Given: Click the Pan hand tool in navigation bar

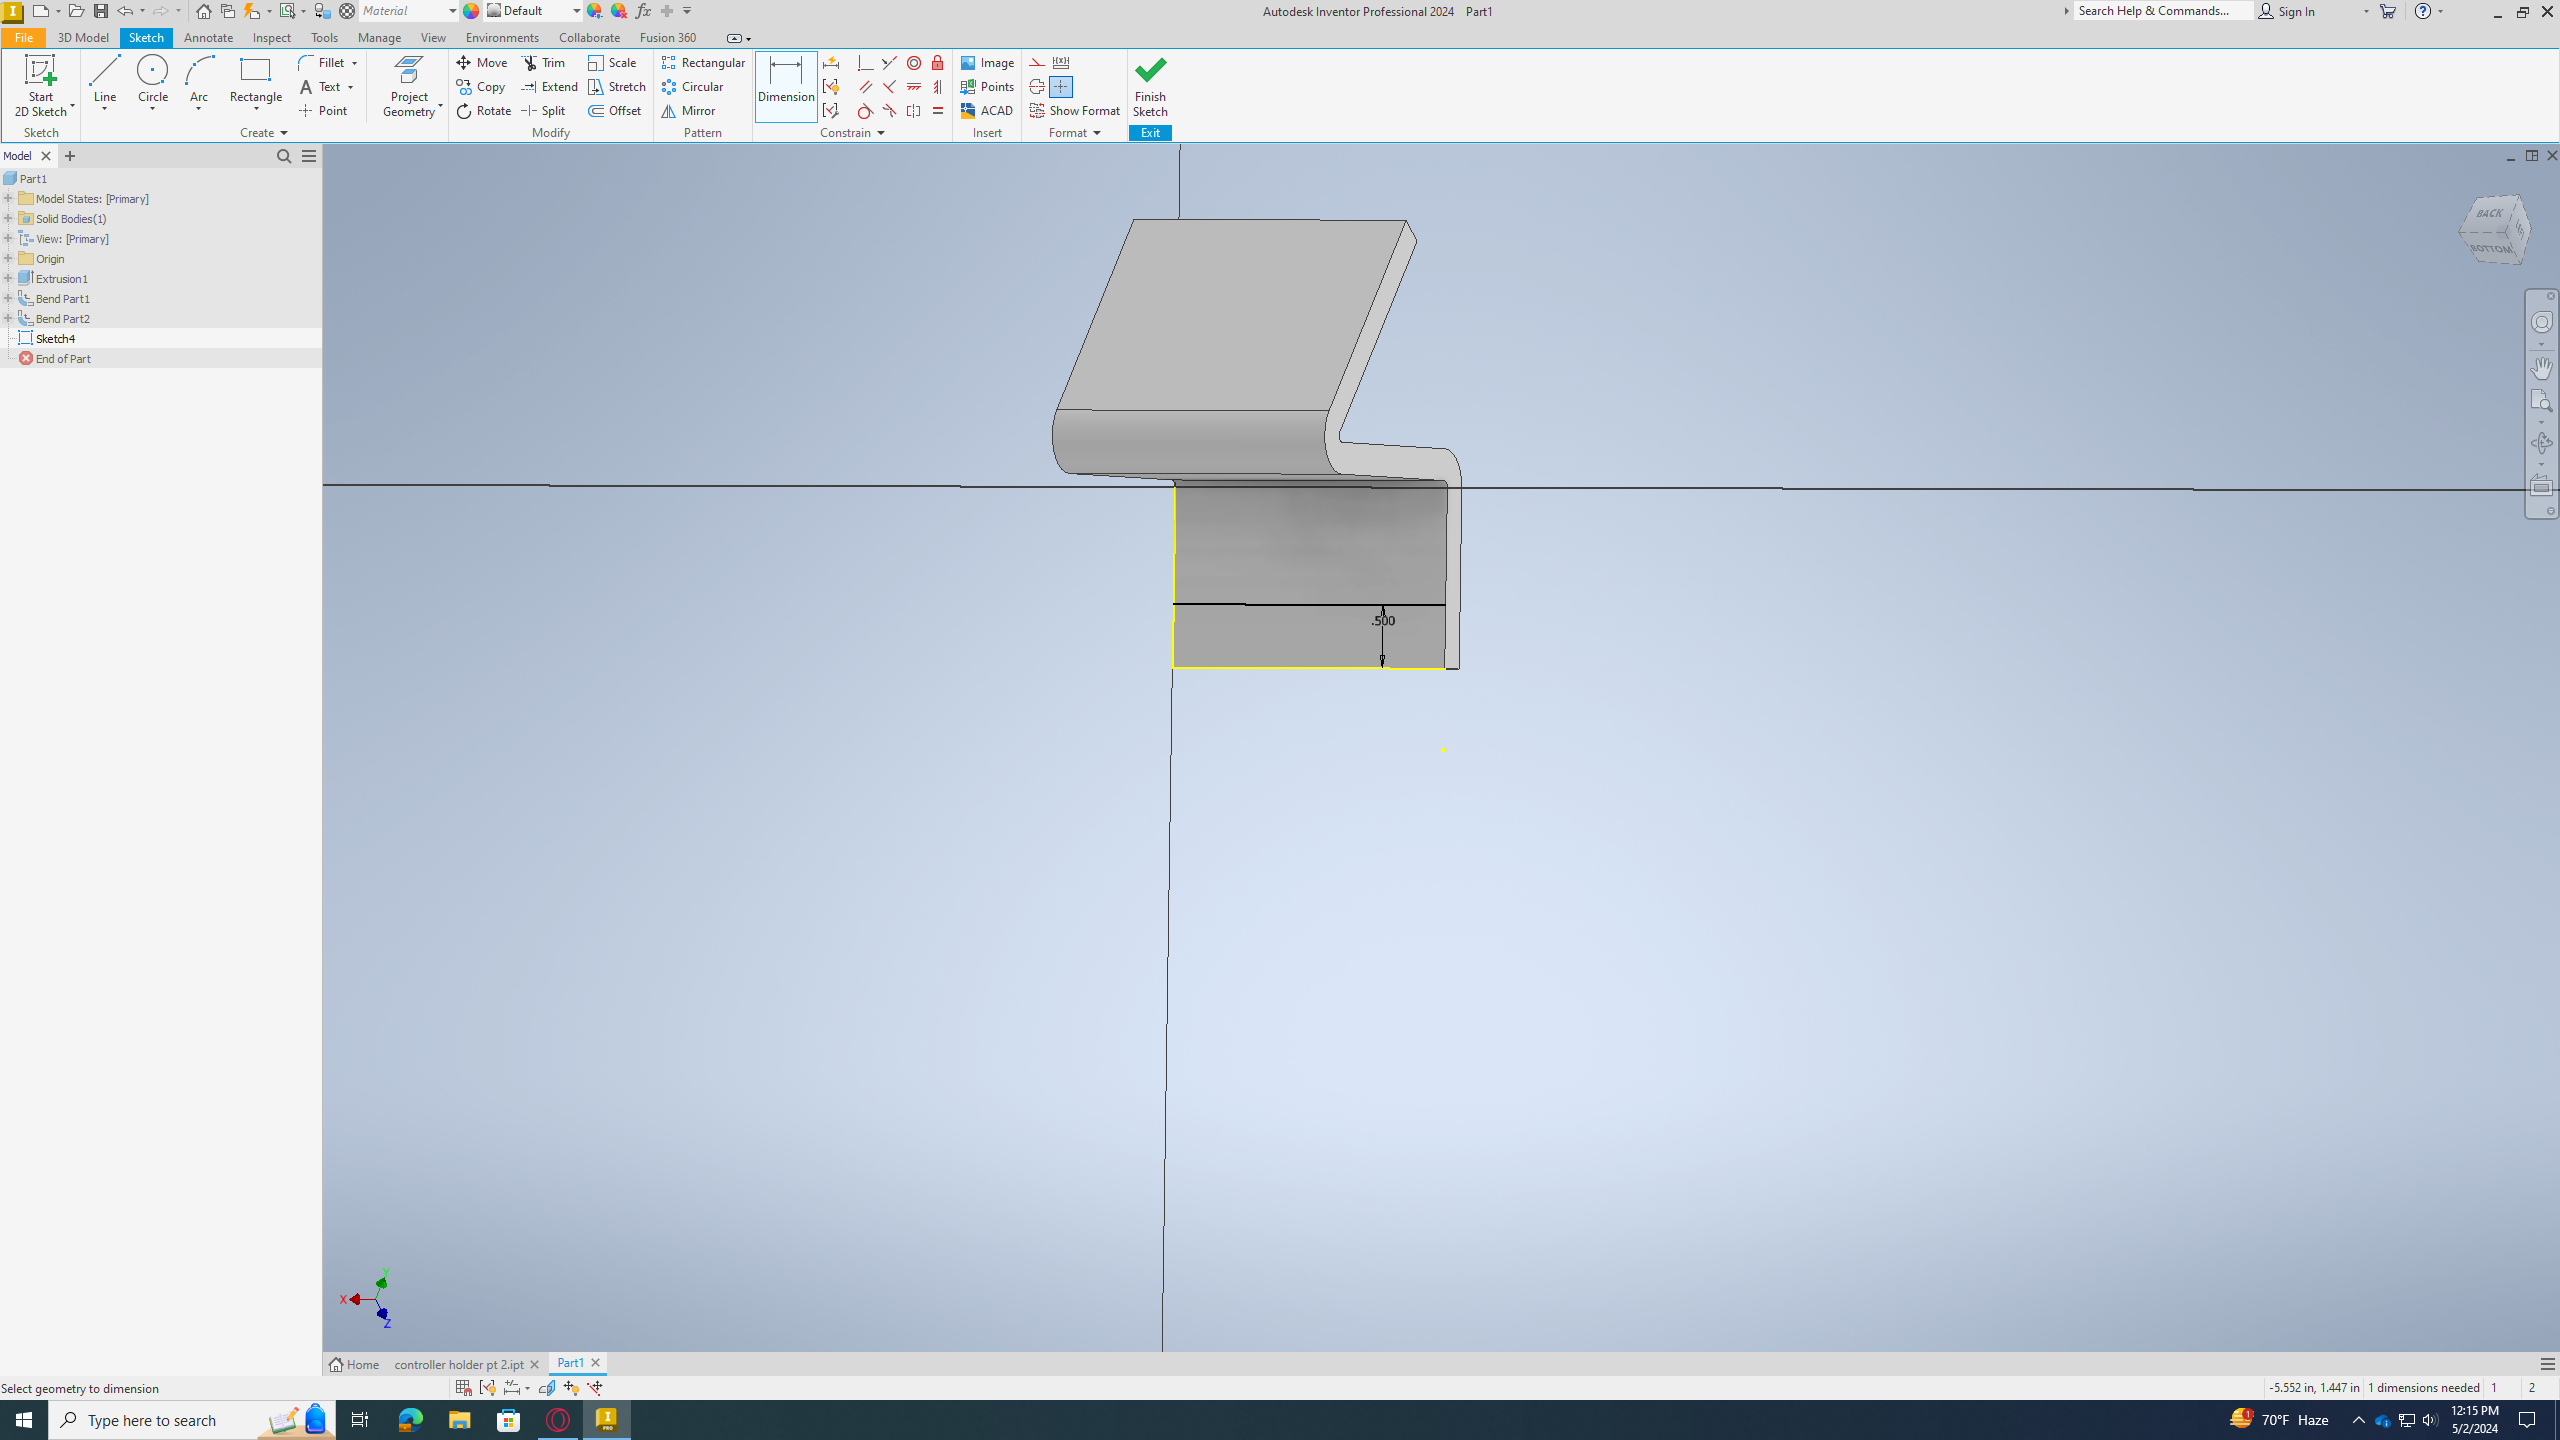Looking at the screenshot, I should point(2541,367).
